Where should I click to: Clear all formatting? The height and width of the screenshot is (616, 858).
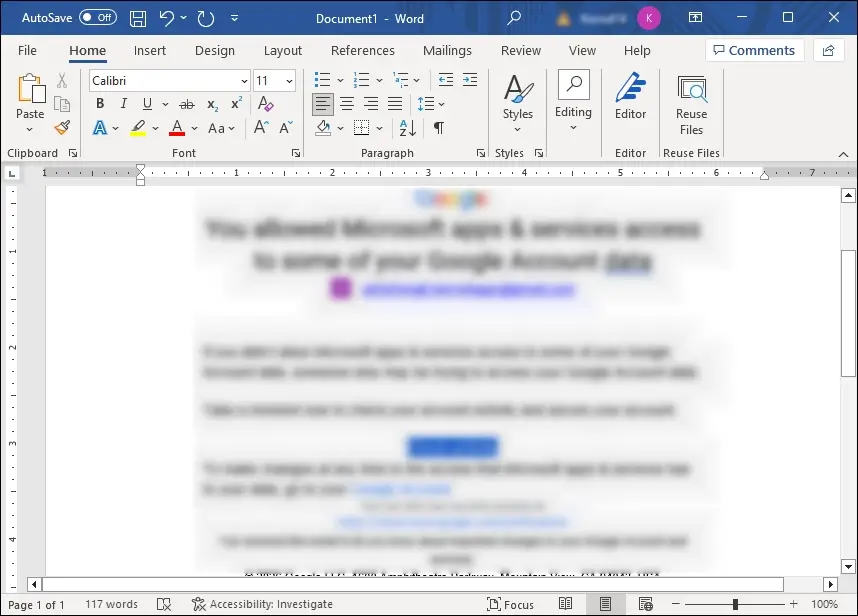pyautogui.click(x=265, y=103)
